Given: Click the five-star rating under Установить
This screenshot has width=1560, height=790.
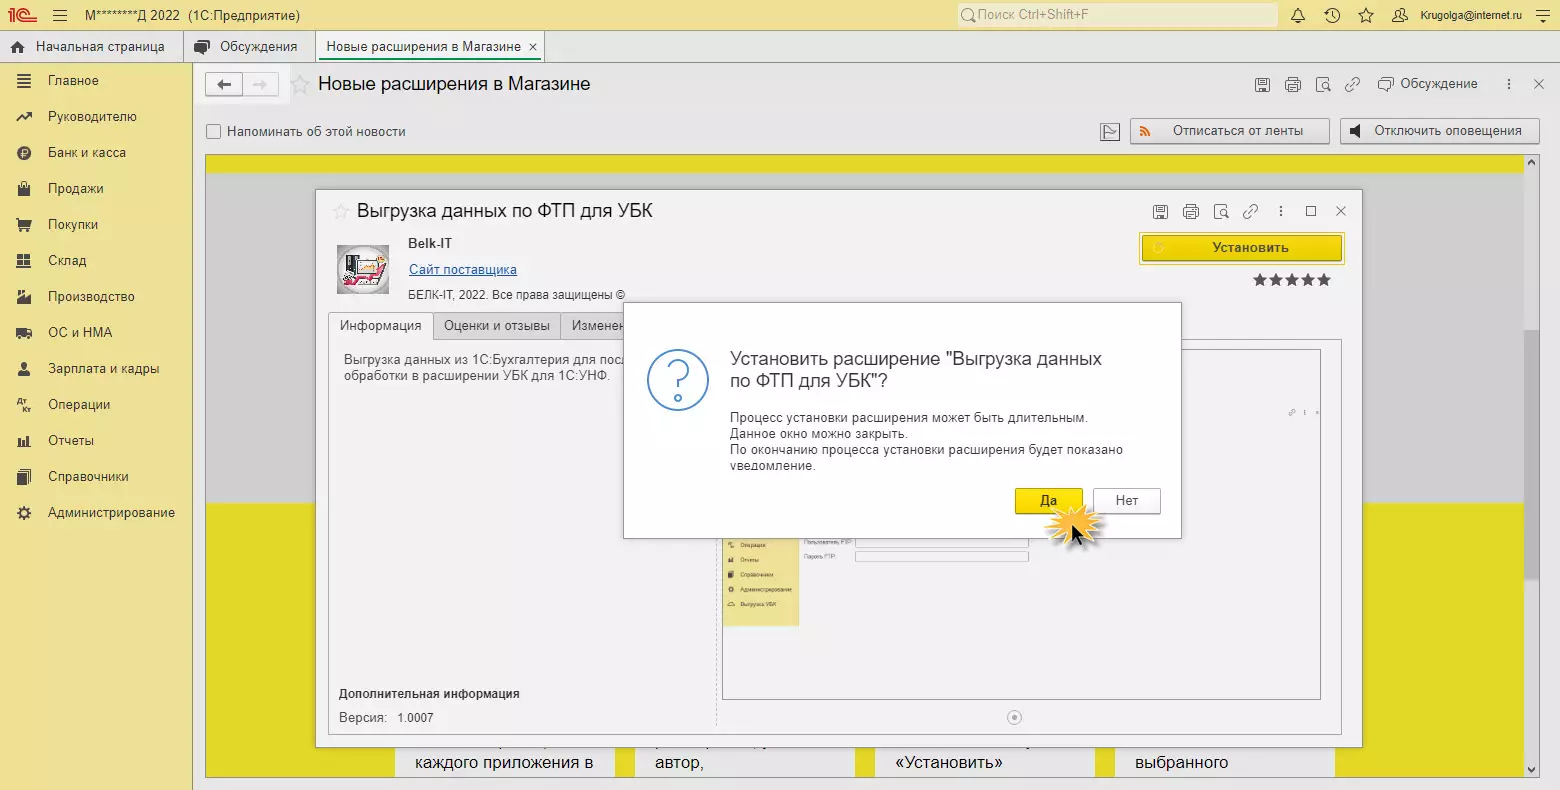Looking at the screenshot, I should (1292, 280).
